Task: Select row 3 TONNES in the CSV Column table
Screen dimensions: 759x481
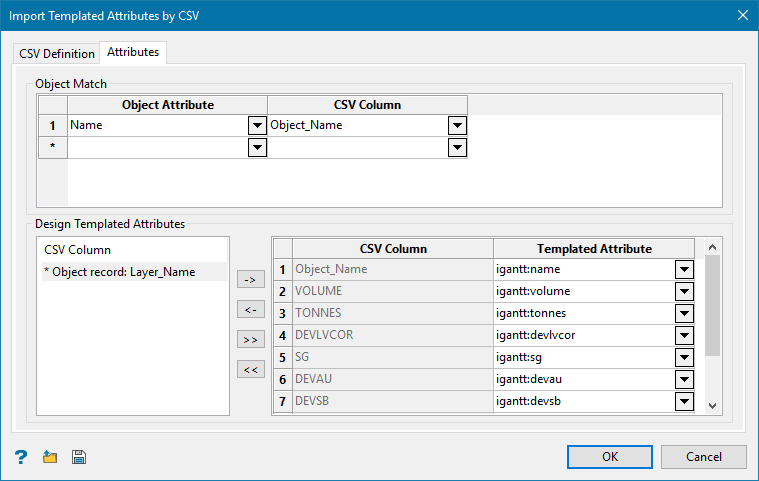Action: tap(392, 313)
